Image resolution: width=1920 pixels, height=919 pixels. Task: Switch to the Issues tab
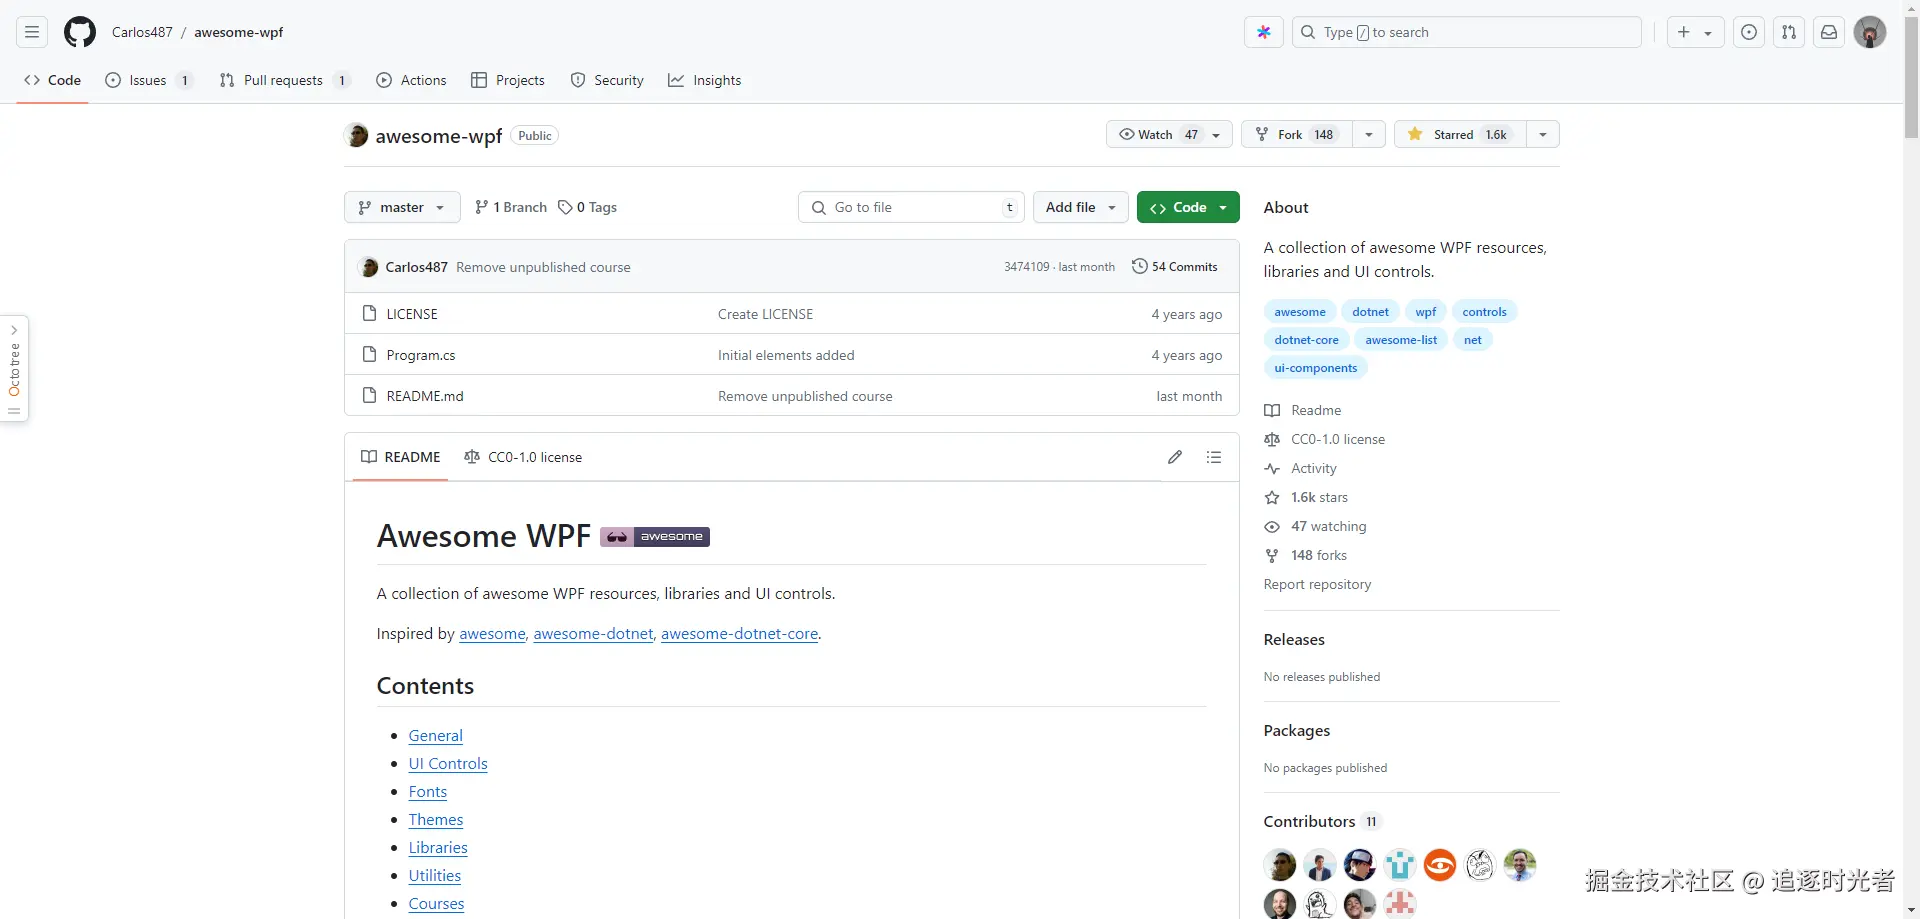149,80
